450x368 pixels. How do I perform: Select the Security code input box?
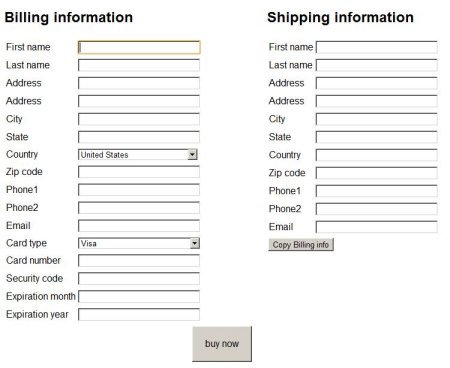[139, 279]
